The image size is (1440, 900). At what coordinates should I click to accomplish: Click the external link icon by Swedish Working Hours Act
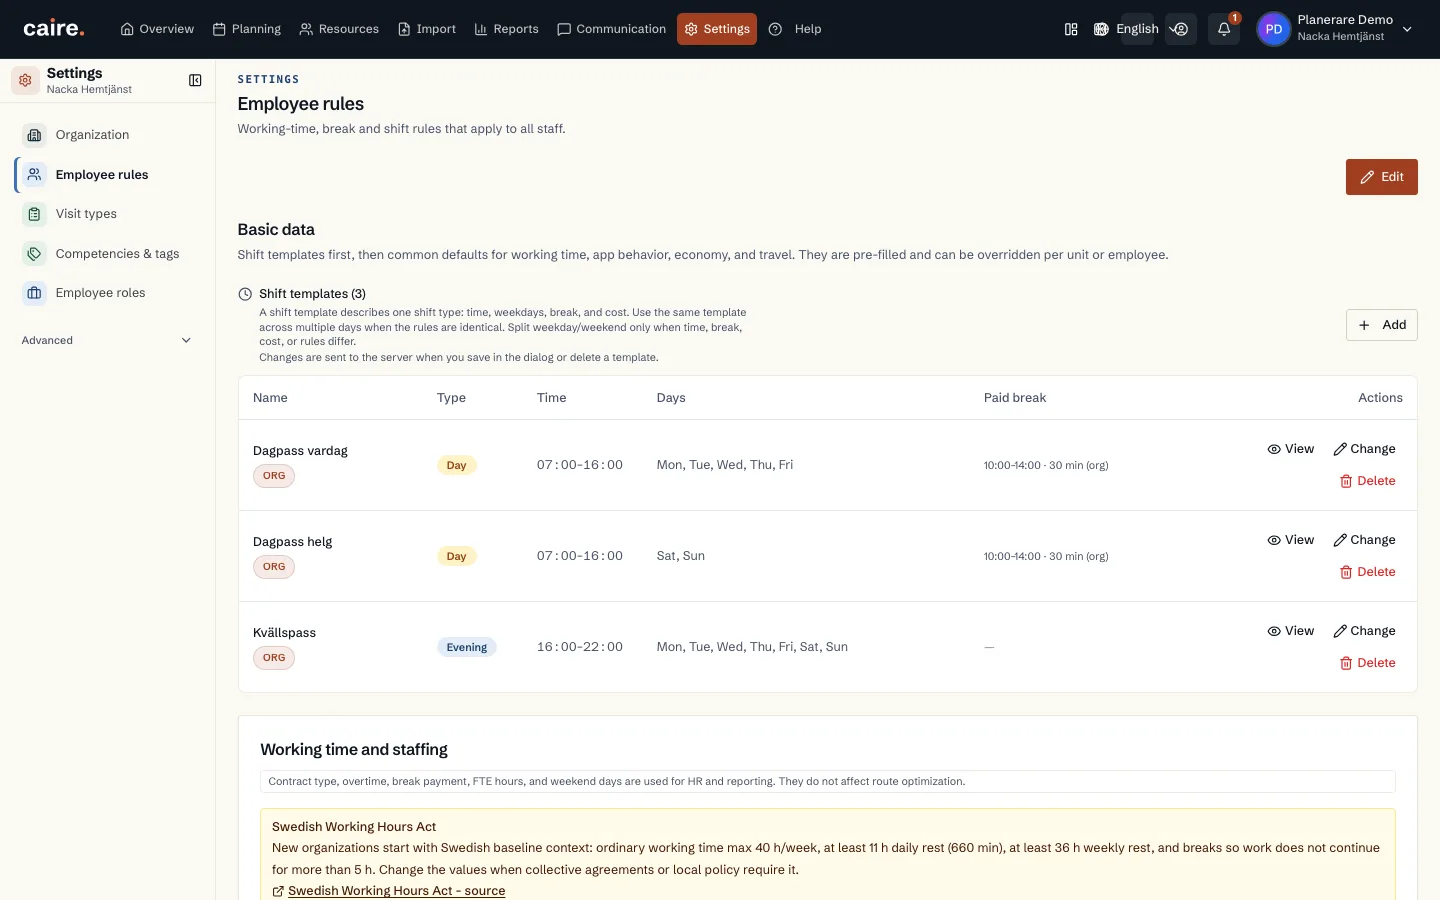pos(278,891)
